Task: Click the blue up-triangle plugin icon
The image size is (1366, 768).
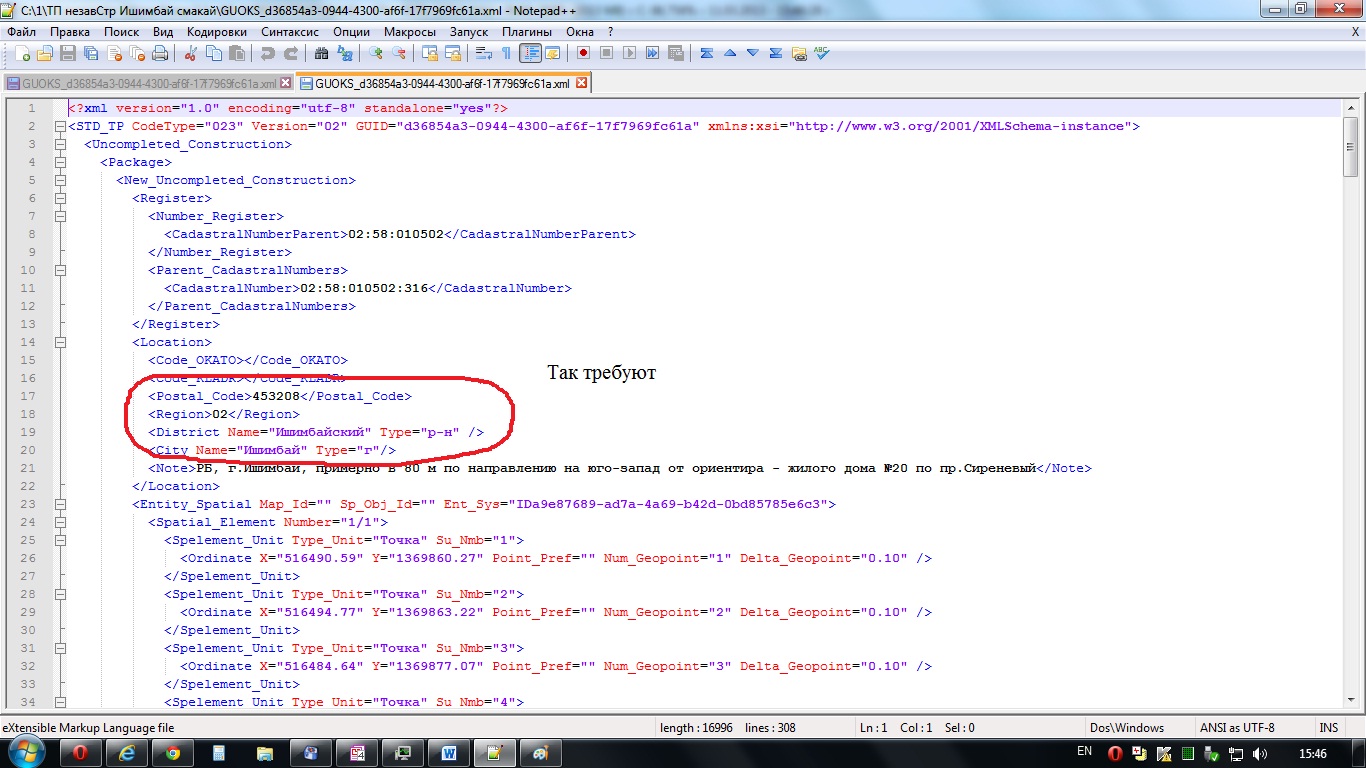Action: (x=730, y=53)
